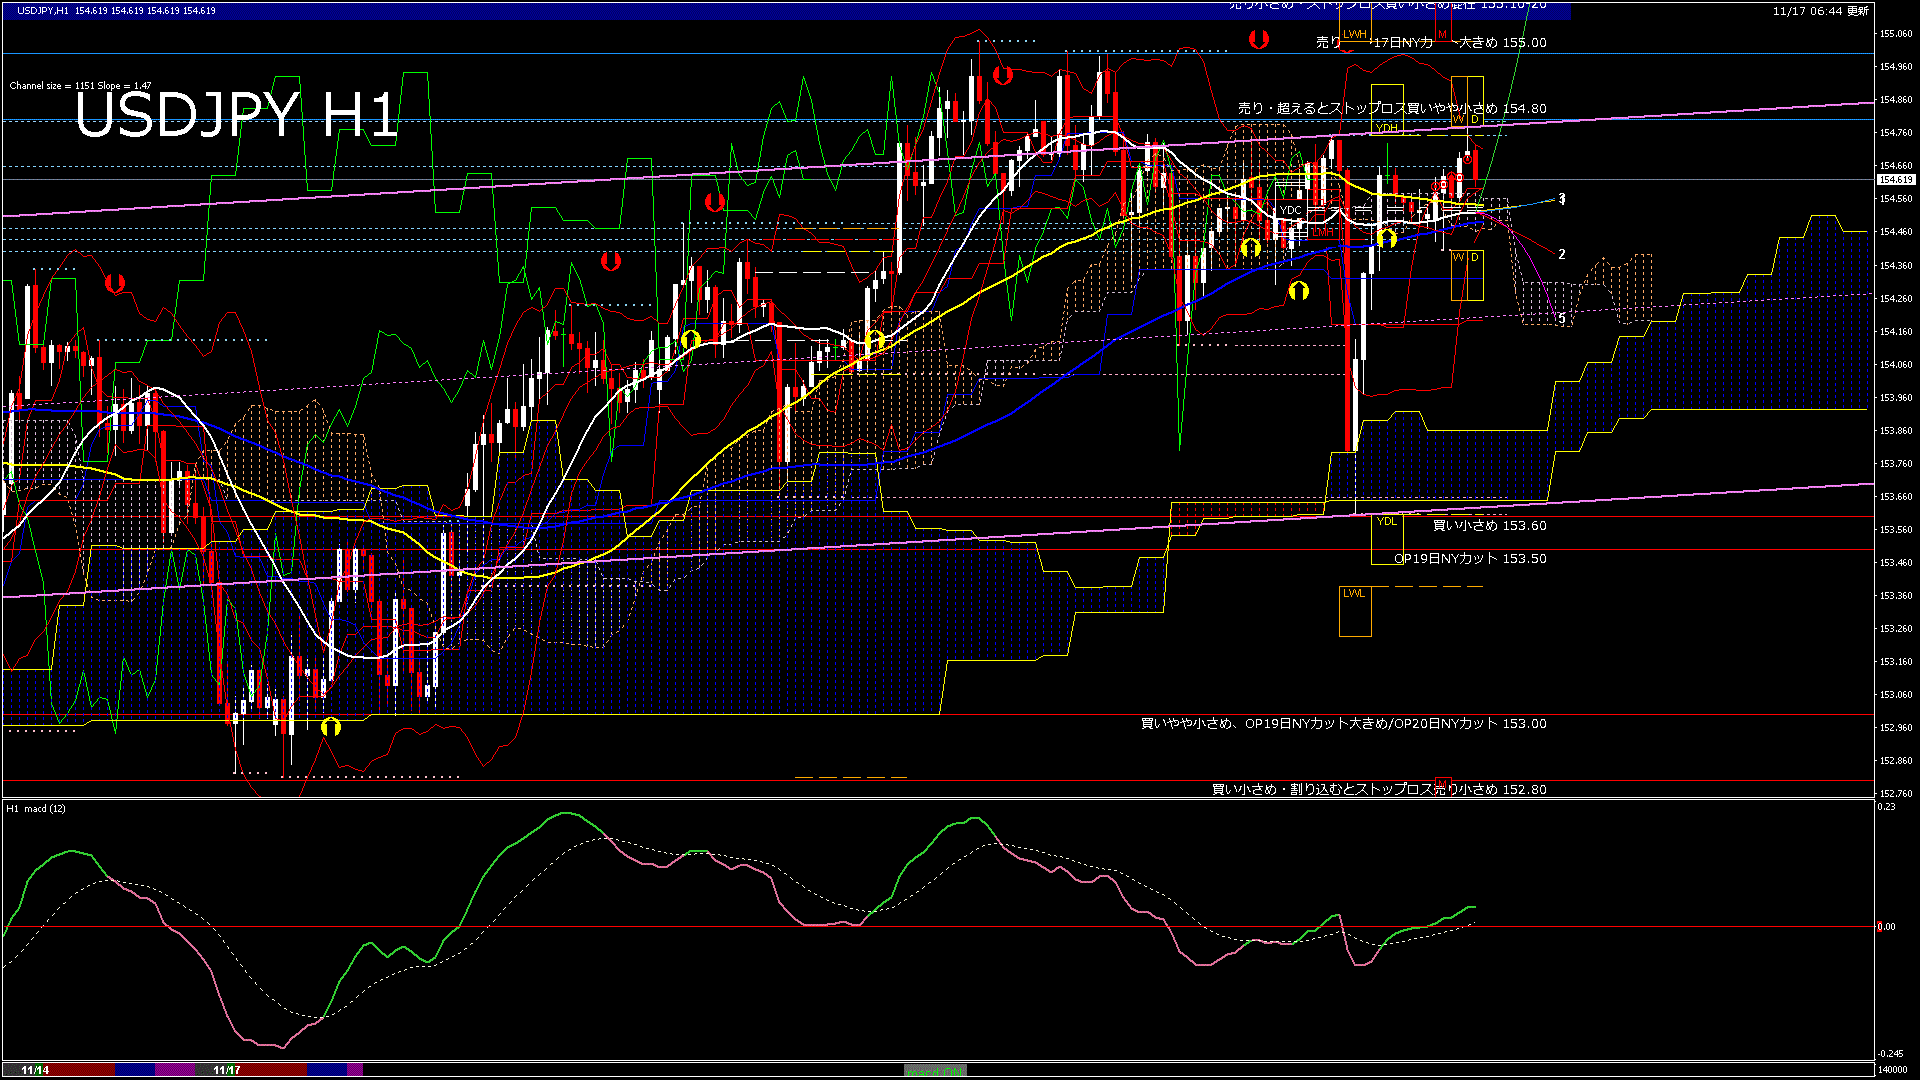Select the red down arrow in the chart center
This screenshot has height=1080, width=1920.
(714, 200)
